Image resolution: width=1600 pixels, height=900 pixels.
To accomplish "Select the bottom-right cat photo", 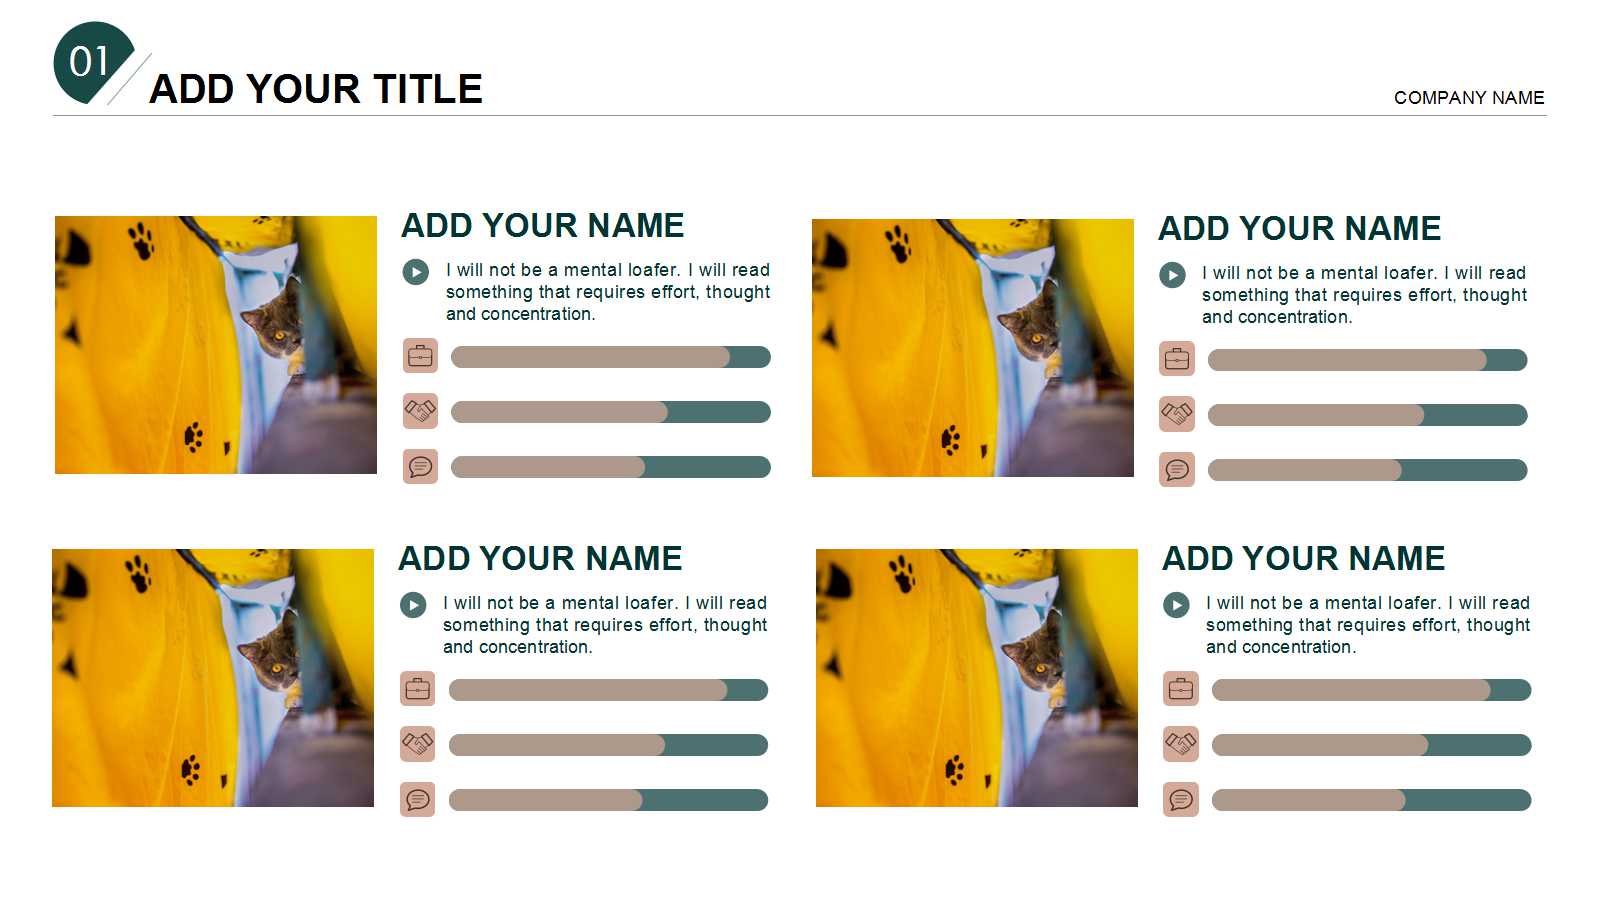I will tap(977, 678).
